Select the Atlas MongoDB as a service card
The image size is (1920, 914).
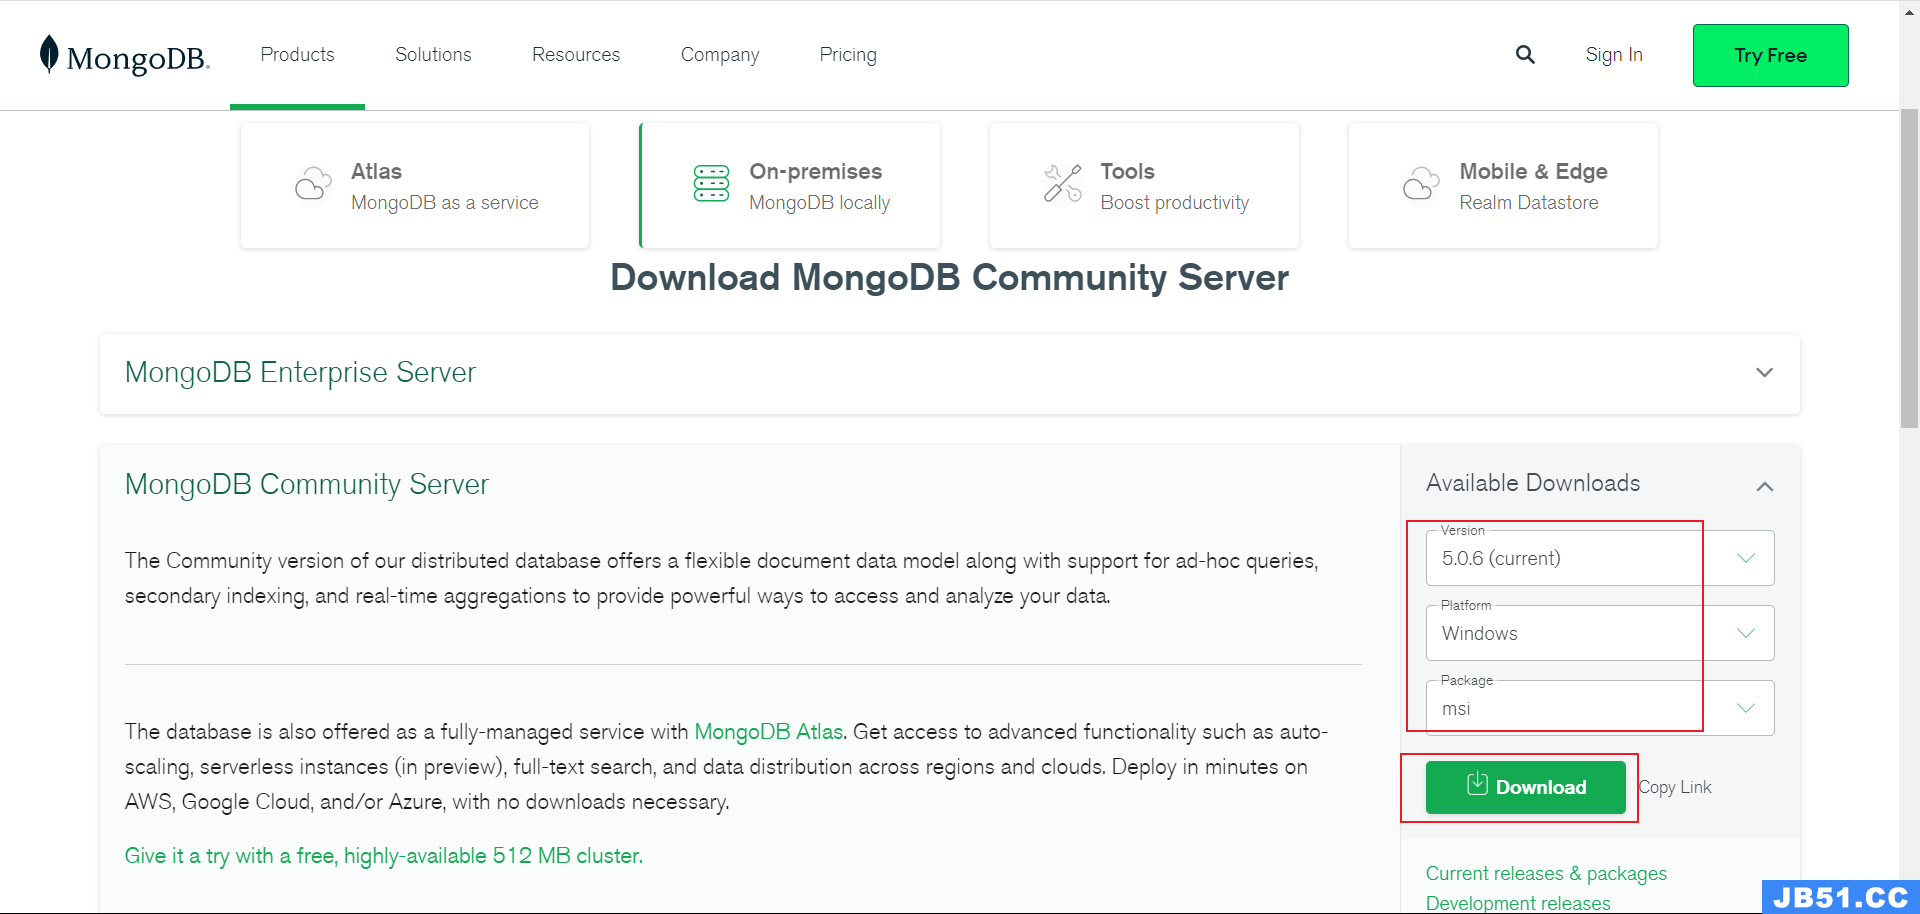coord(415,186)
